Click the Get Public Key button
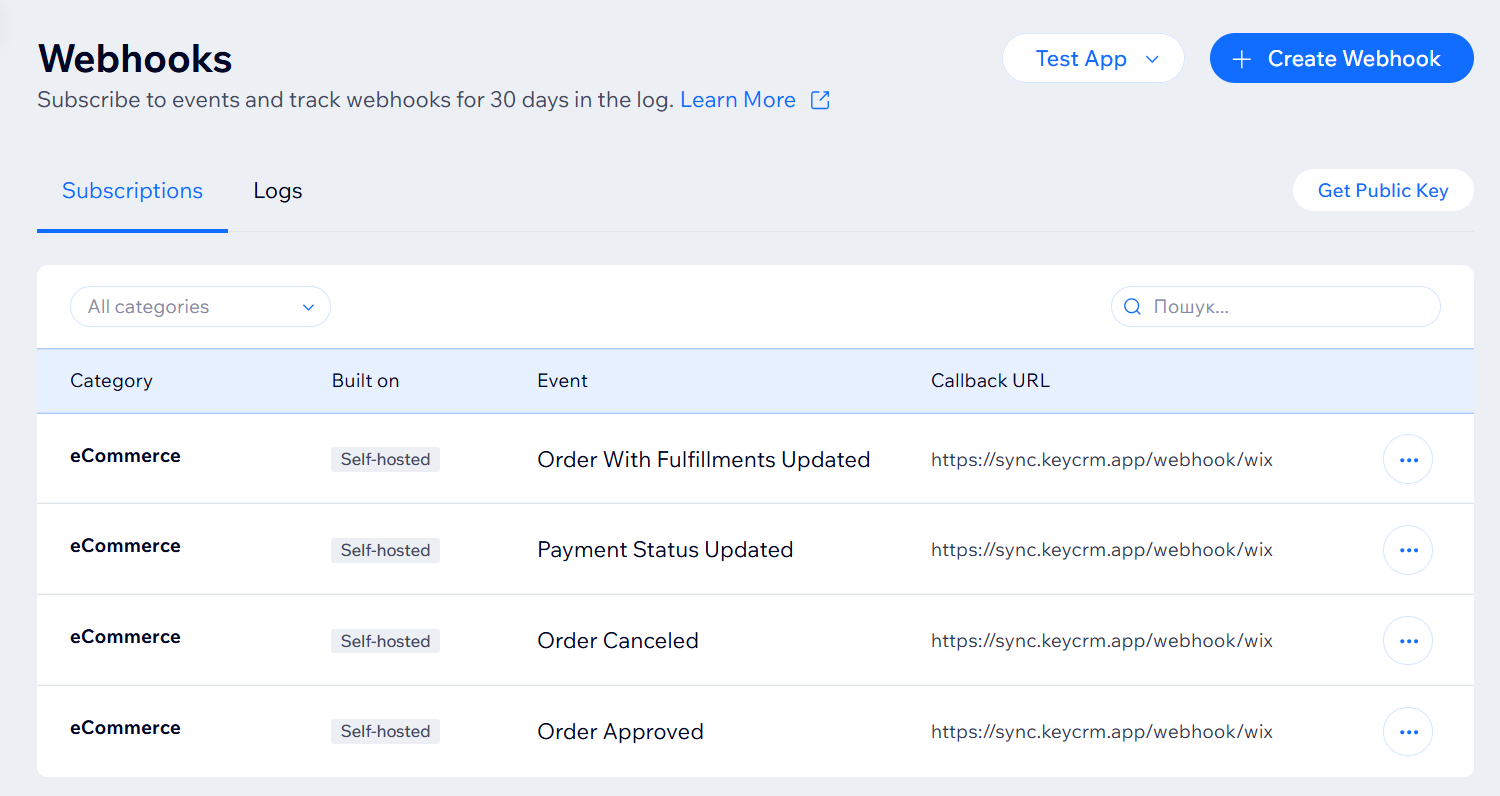Image resolution: width=1500 pixels, height=796 pixels. 1383,191
